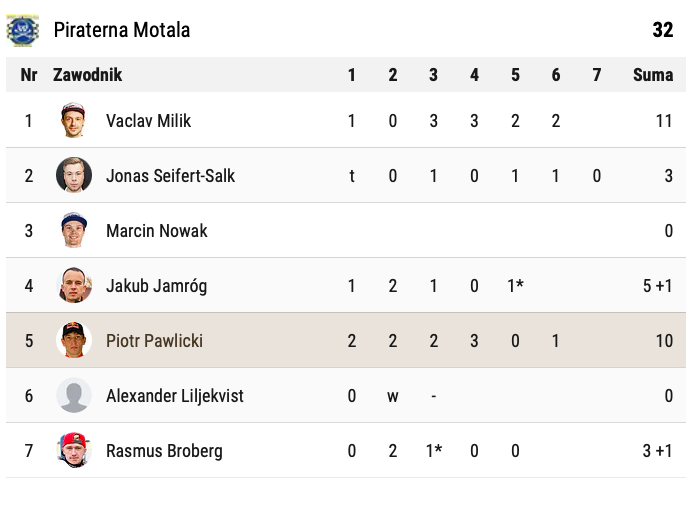Open Alexander Liljekvist's rider name link

(174, 396)
